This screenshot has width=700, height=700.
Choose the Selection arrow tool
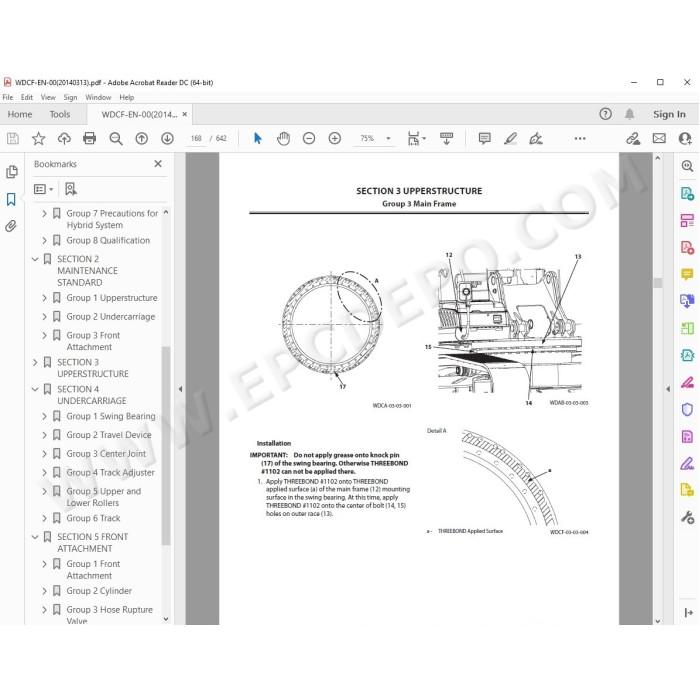258,138
